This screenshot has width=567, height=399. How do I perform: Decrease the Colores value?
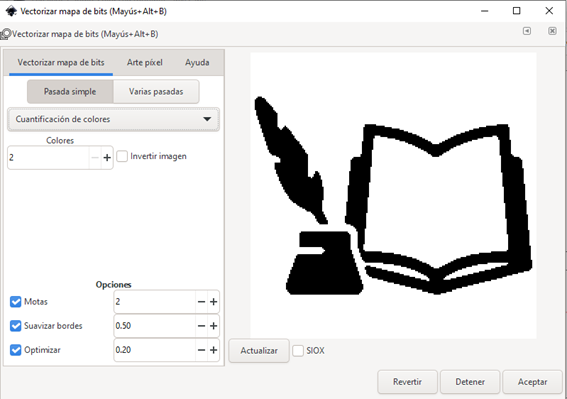(95, 157)
